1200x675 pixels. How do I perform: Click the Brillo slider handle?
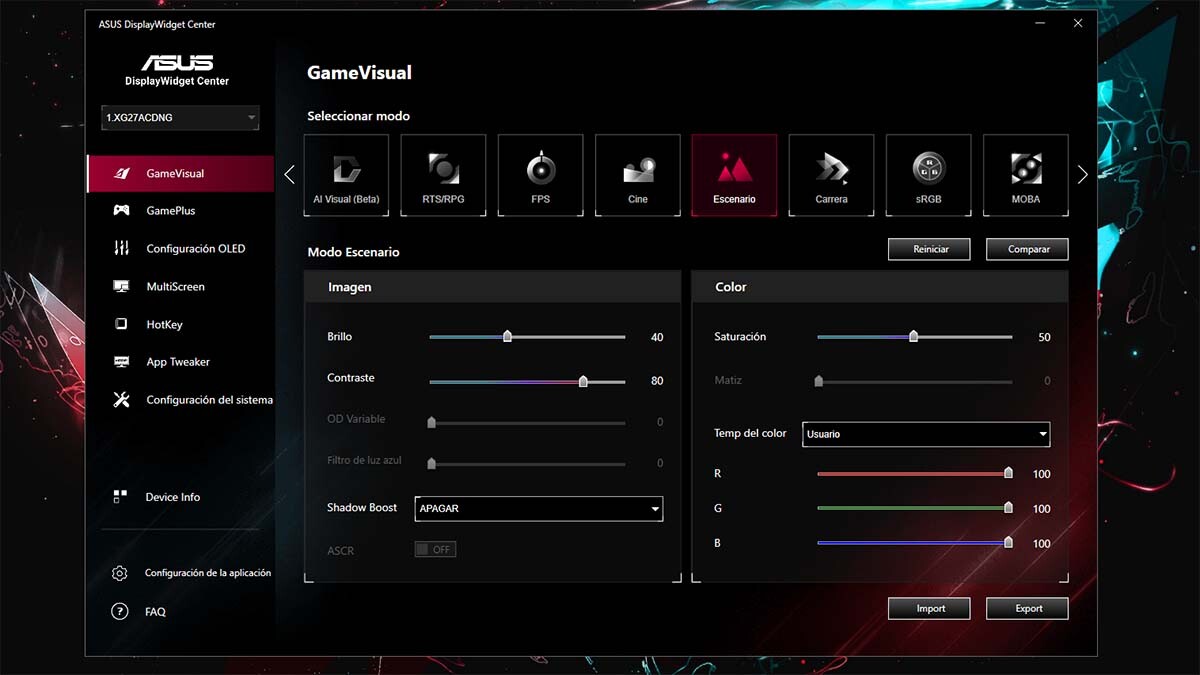coord(507,337)
